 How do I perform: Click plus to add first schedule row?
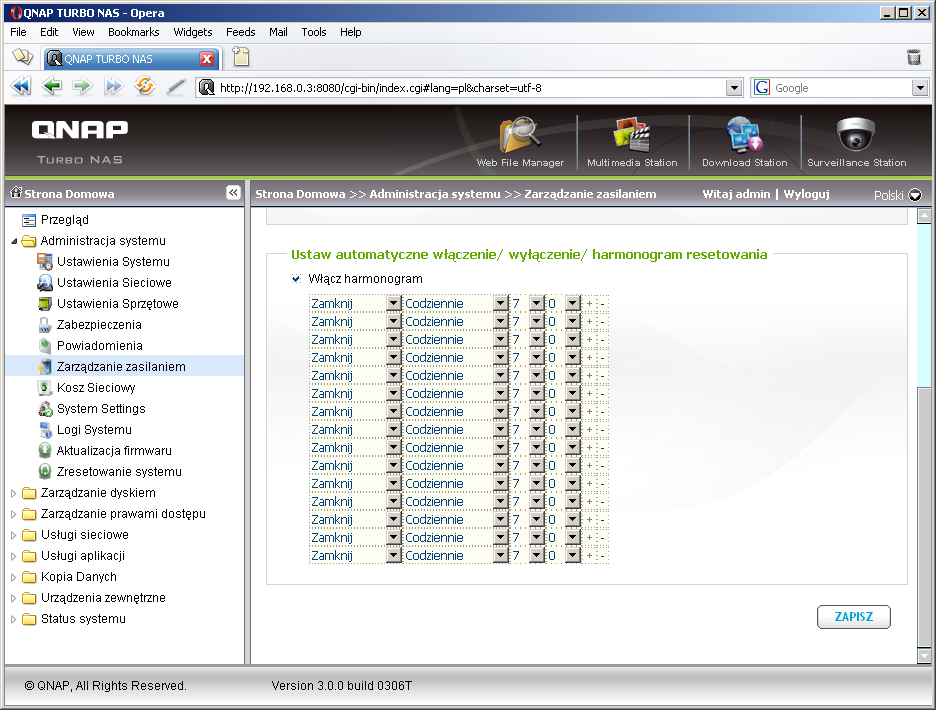(x=589, y=303)
